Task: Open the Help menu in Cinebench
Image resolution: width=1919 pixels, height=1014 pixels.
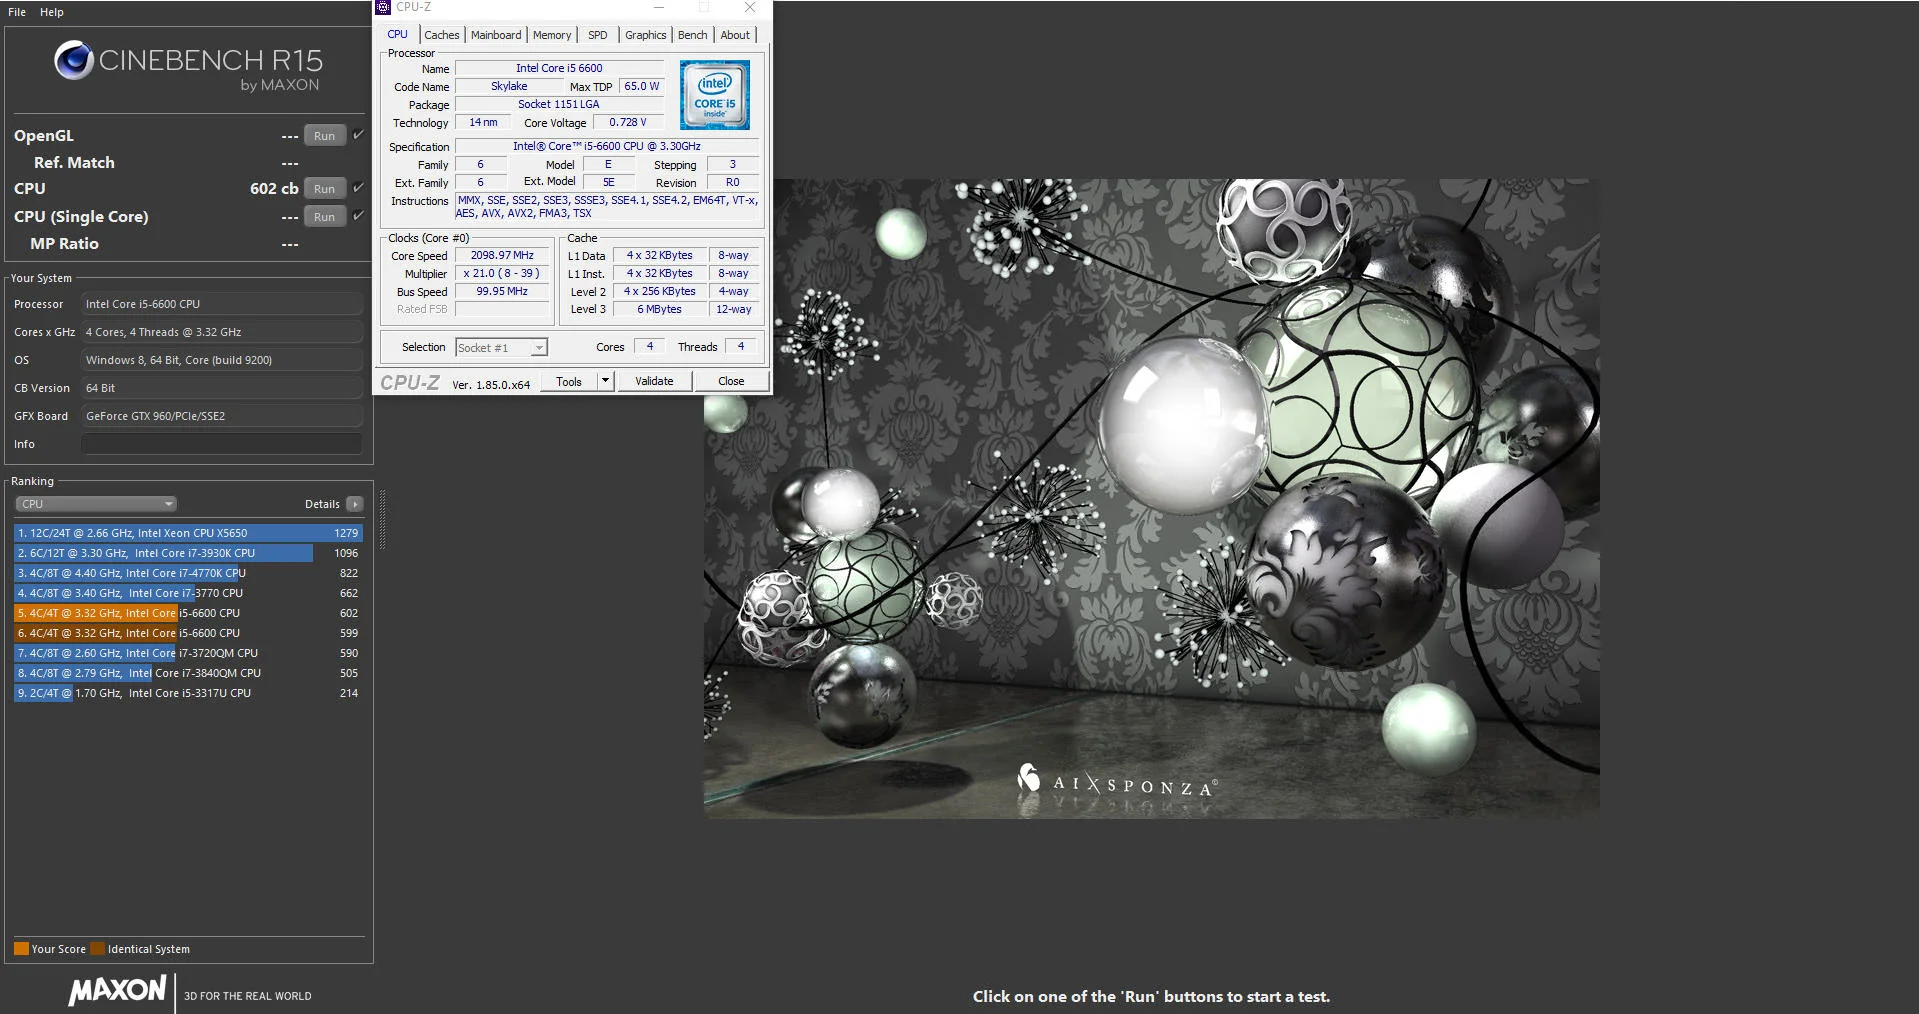Action: point(52,12)
